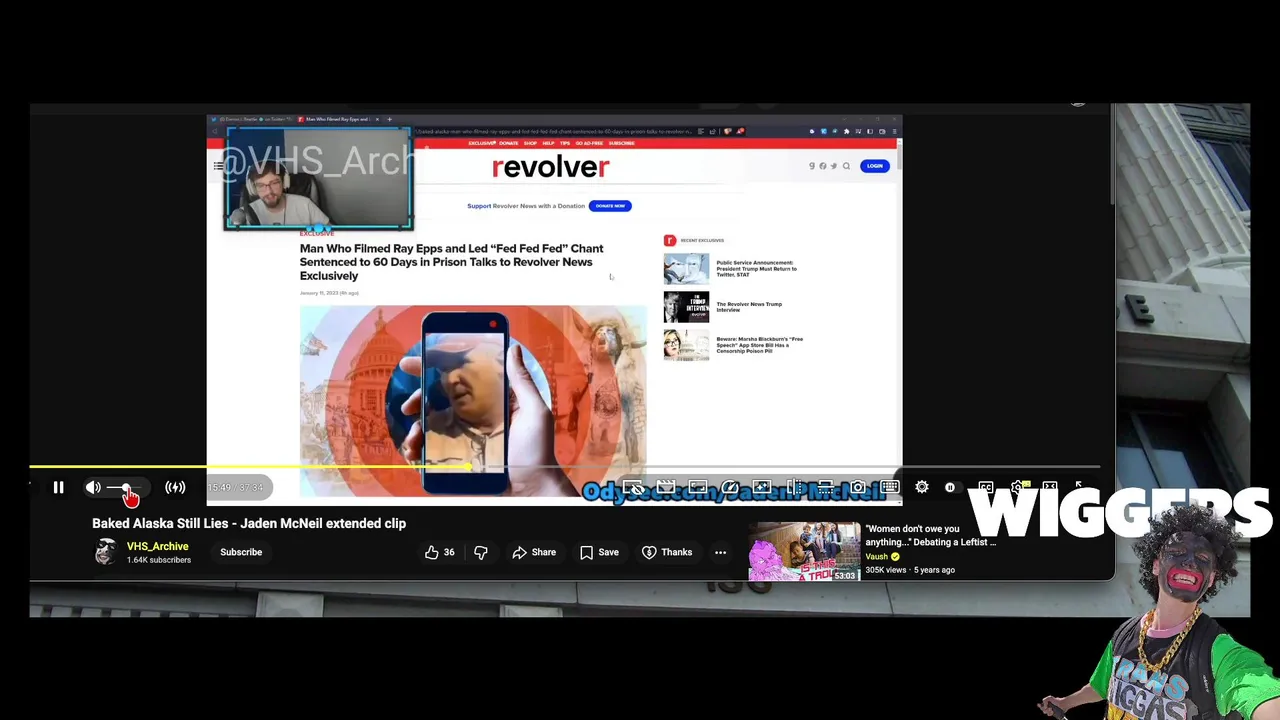Image resolution: width=1280 pixels, height=720 pixels.
Task: Open 'Women don't owe you anything...' video title
Action: pos(930,535)
